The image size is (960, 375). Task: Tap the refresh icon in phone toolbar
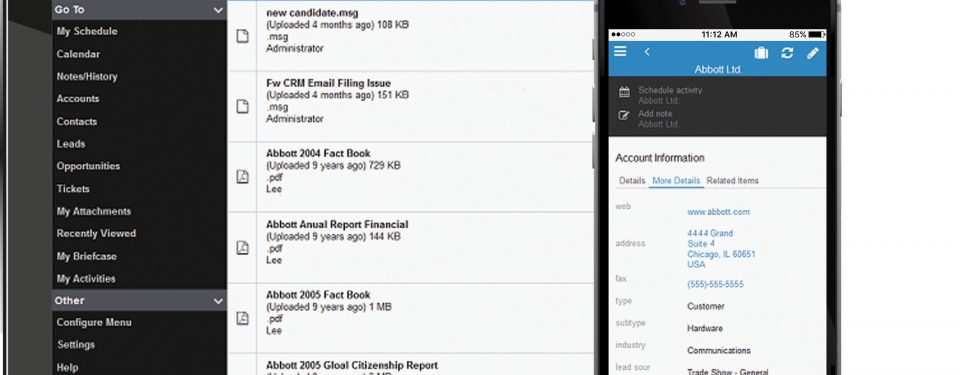787,53
